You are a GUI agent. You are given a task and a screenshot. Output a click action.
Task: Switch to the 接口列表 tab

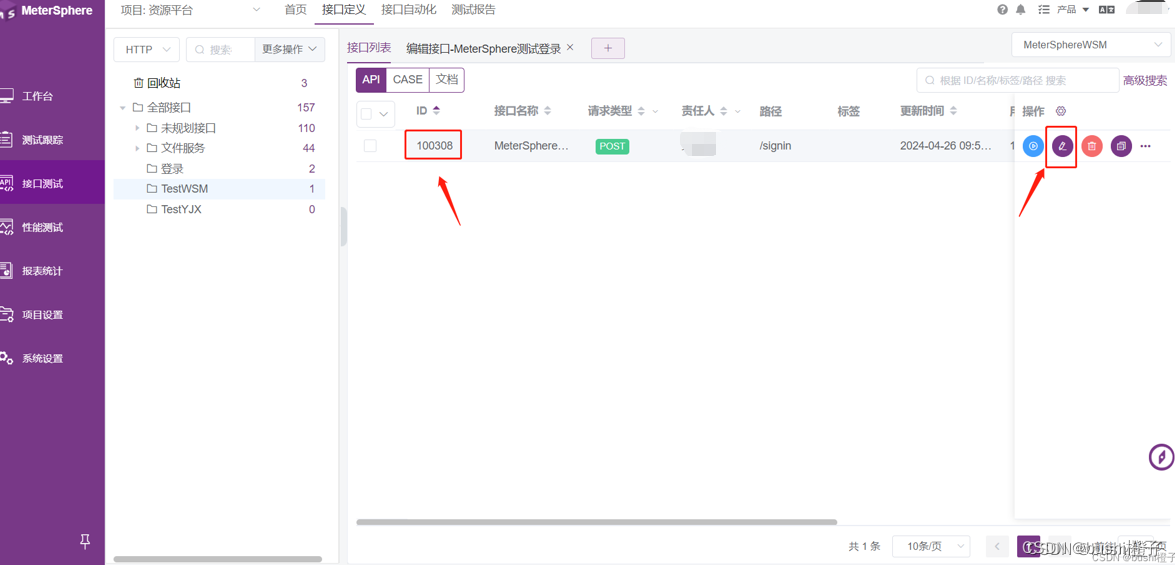(x=369, y=48)
